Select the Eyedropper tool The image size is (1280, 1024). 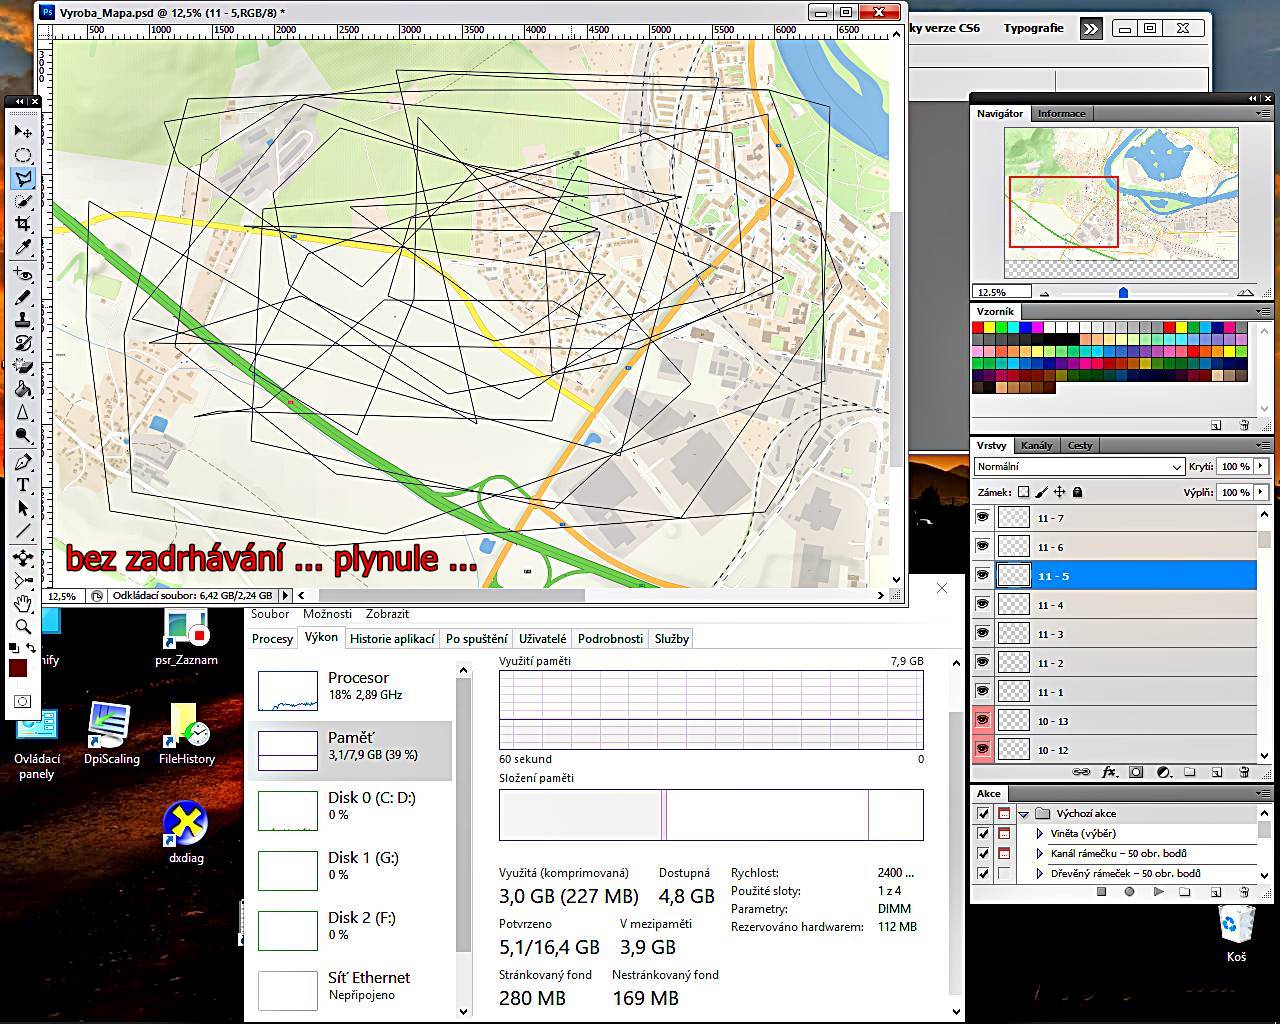pos(23,248)
